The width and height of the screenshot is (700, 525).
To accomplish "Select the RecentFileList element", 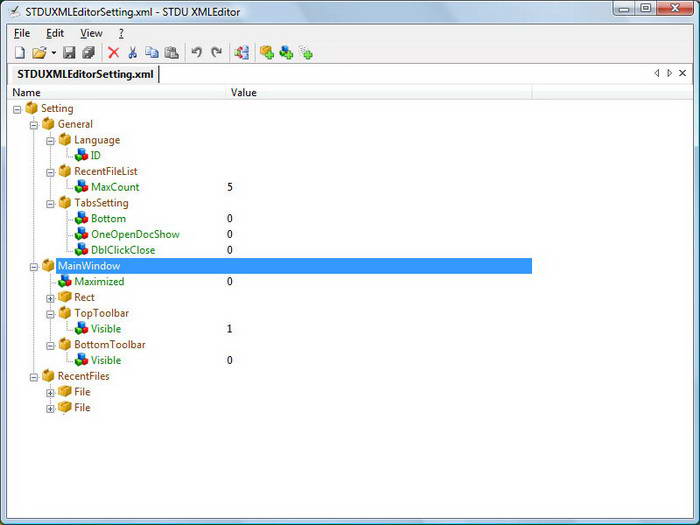I will 106,171.
